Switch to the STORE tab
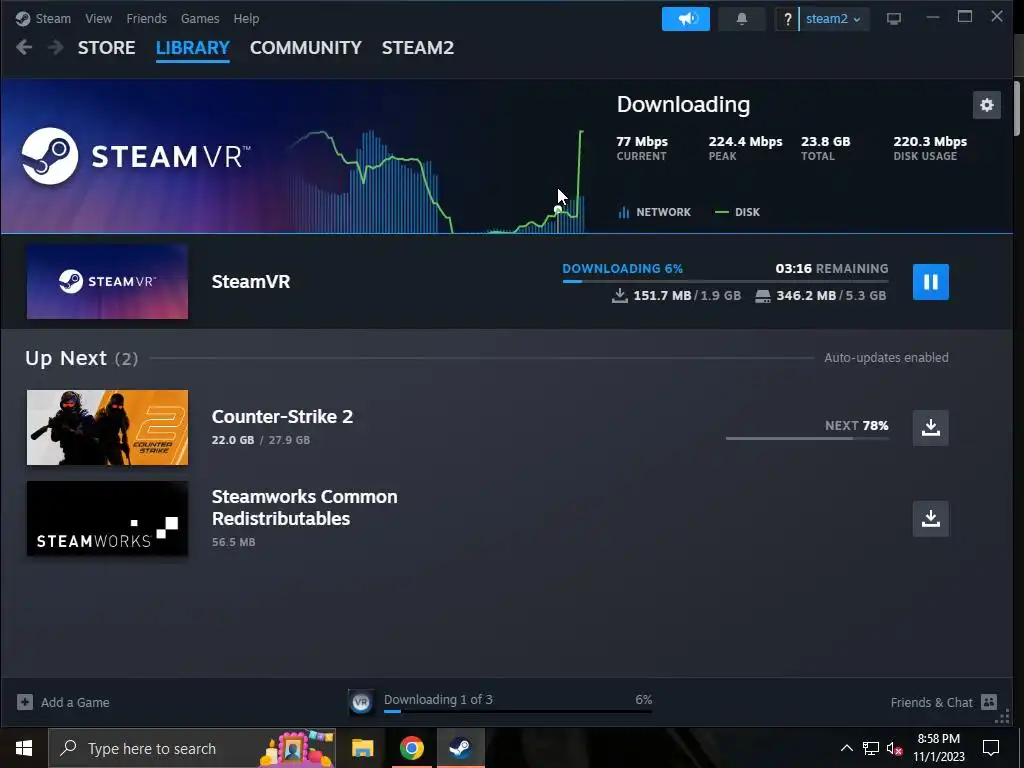 coord(106,48)
